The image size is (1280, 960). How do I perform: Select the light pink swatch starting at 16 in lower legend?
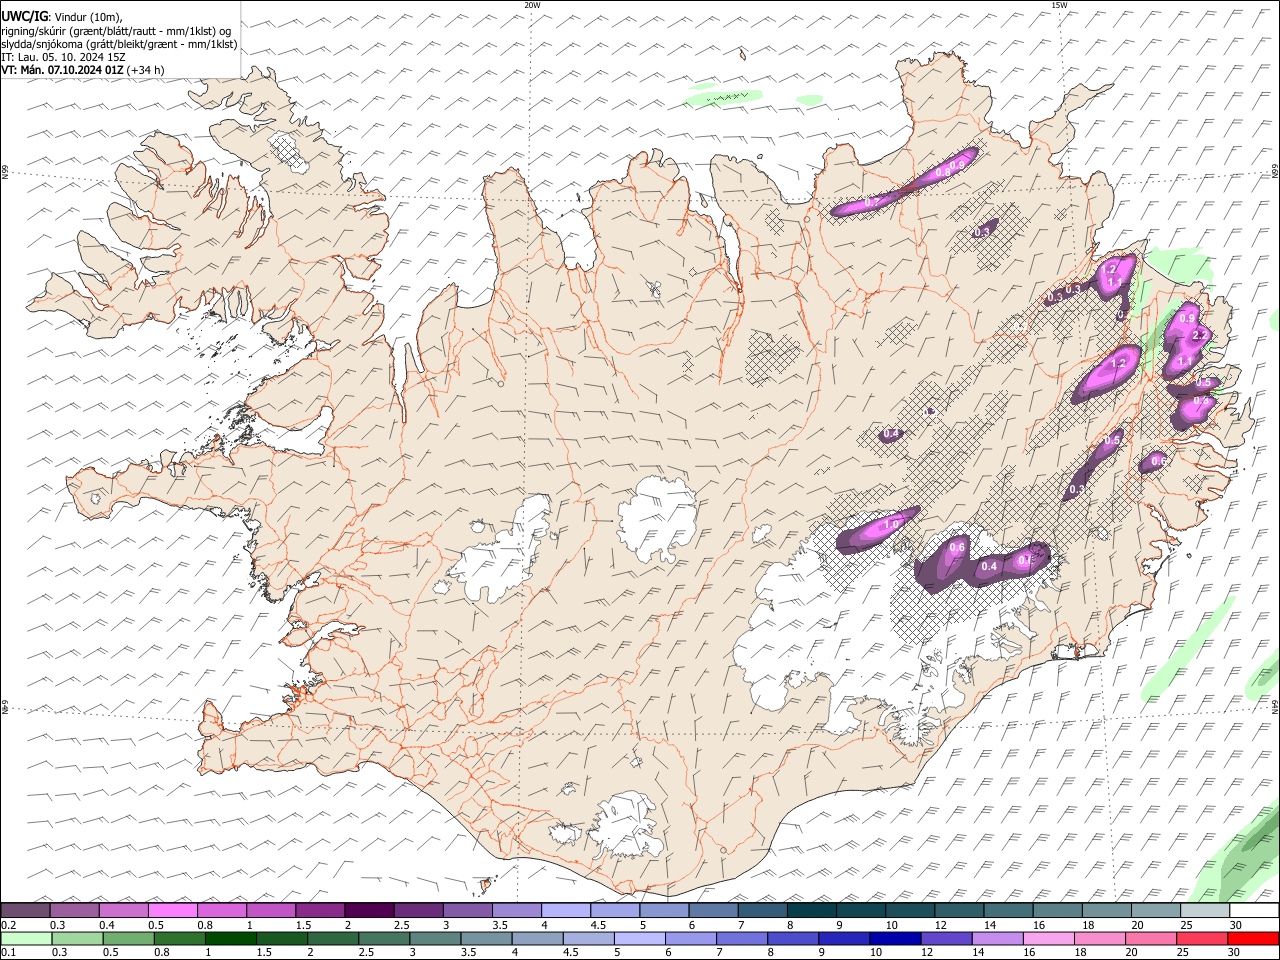point(1049,939)
